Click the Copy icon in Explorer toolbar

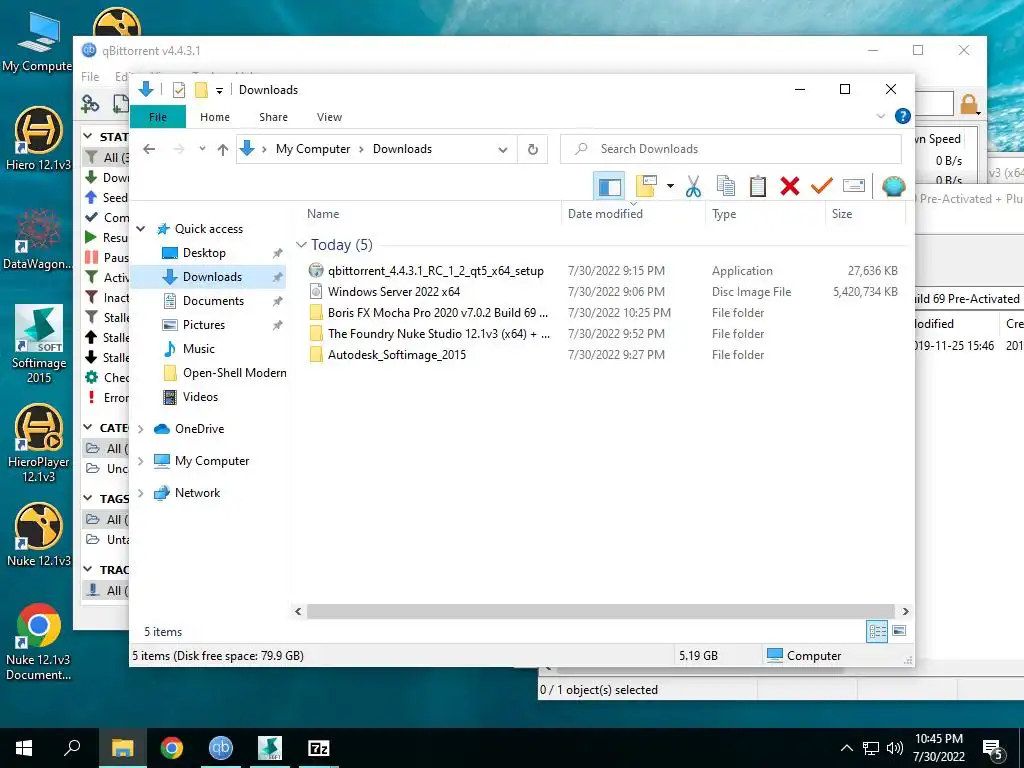[x=726, y=187]
